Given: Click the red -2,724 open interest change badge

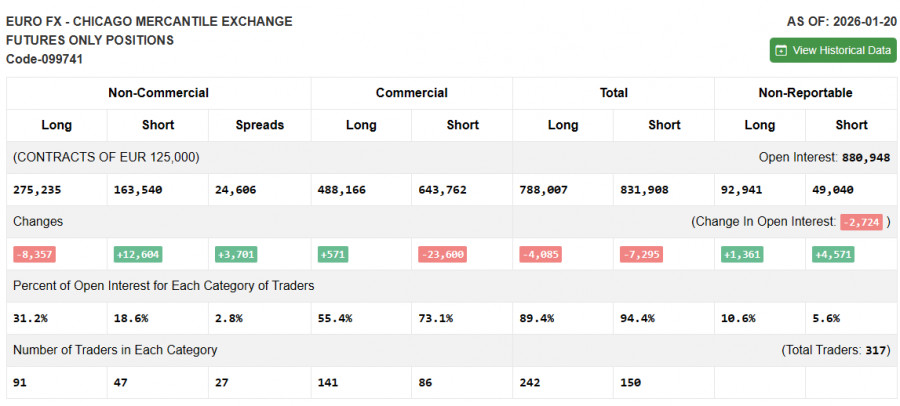Looking at the screenshot, I should click(x=861, y=222).
